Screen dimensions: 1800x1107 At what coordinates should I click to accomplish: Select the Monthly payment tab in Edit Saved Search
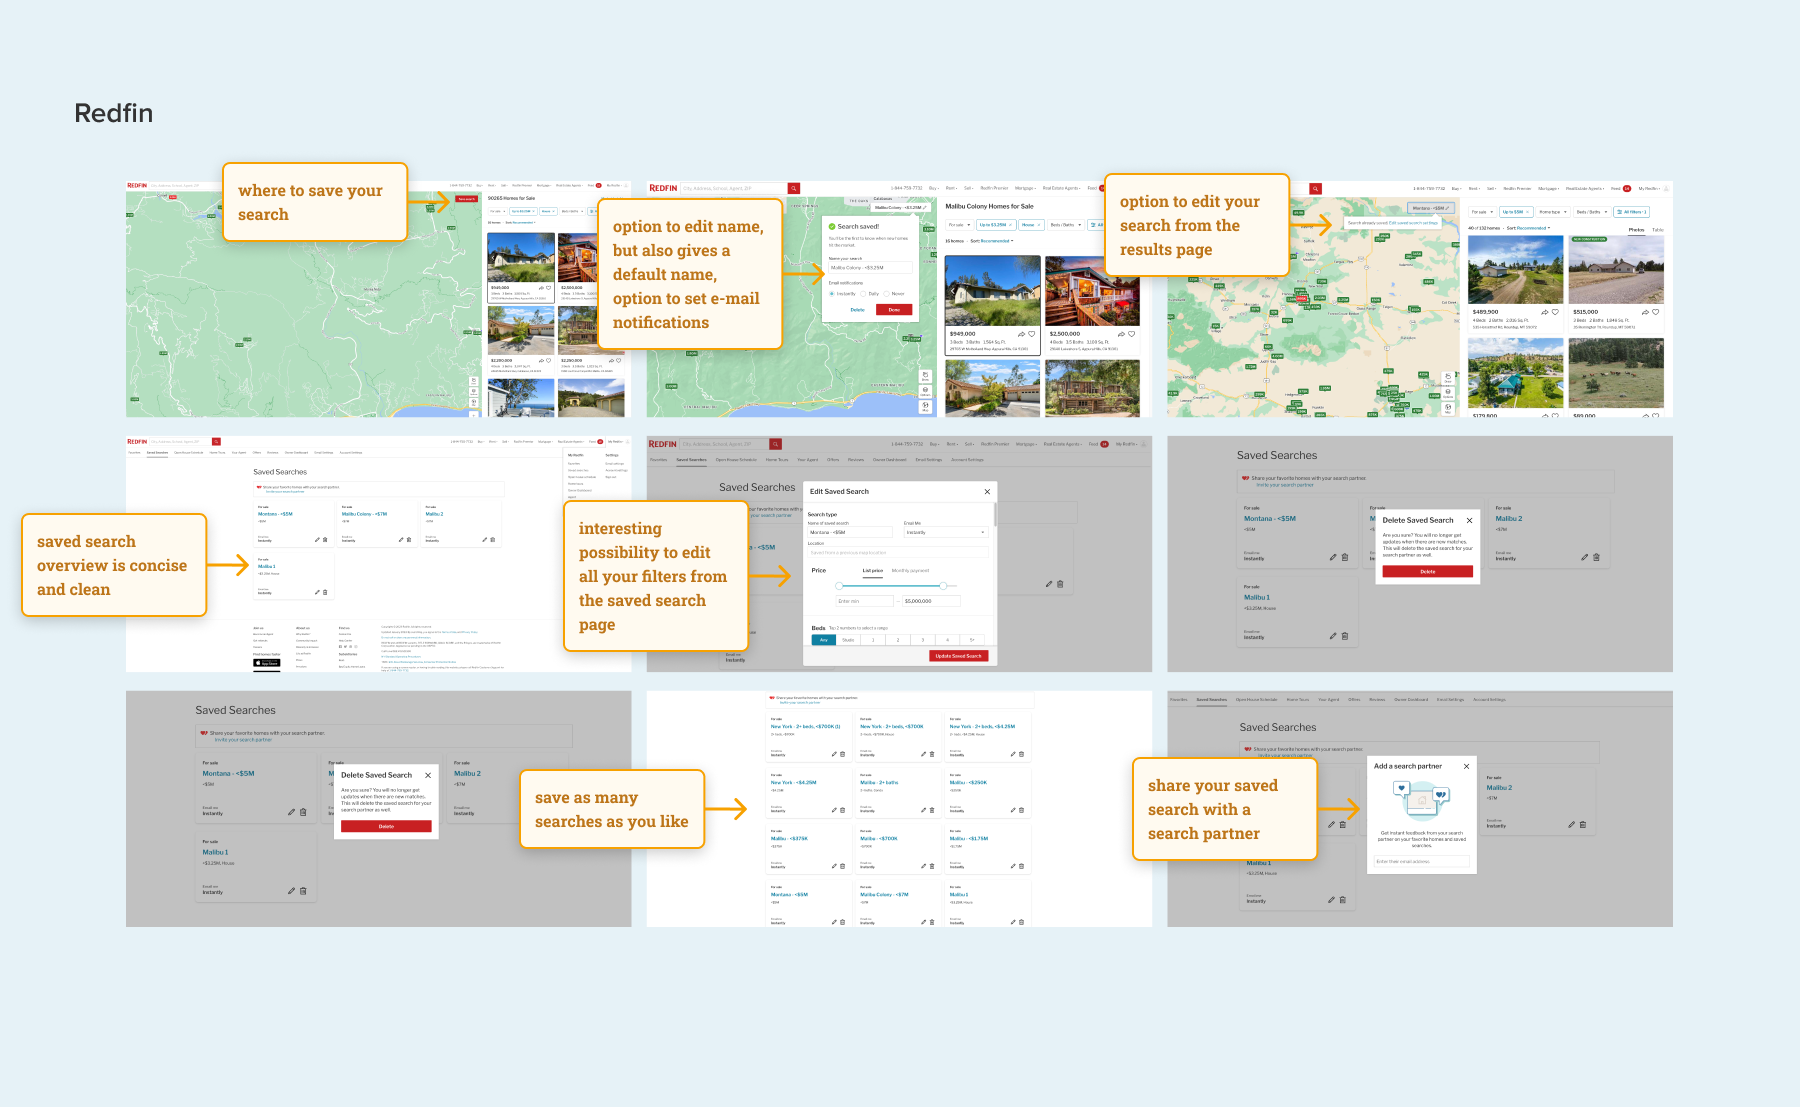(x=910, y=571)
